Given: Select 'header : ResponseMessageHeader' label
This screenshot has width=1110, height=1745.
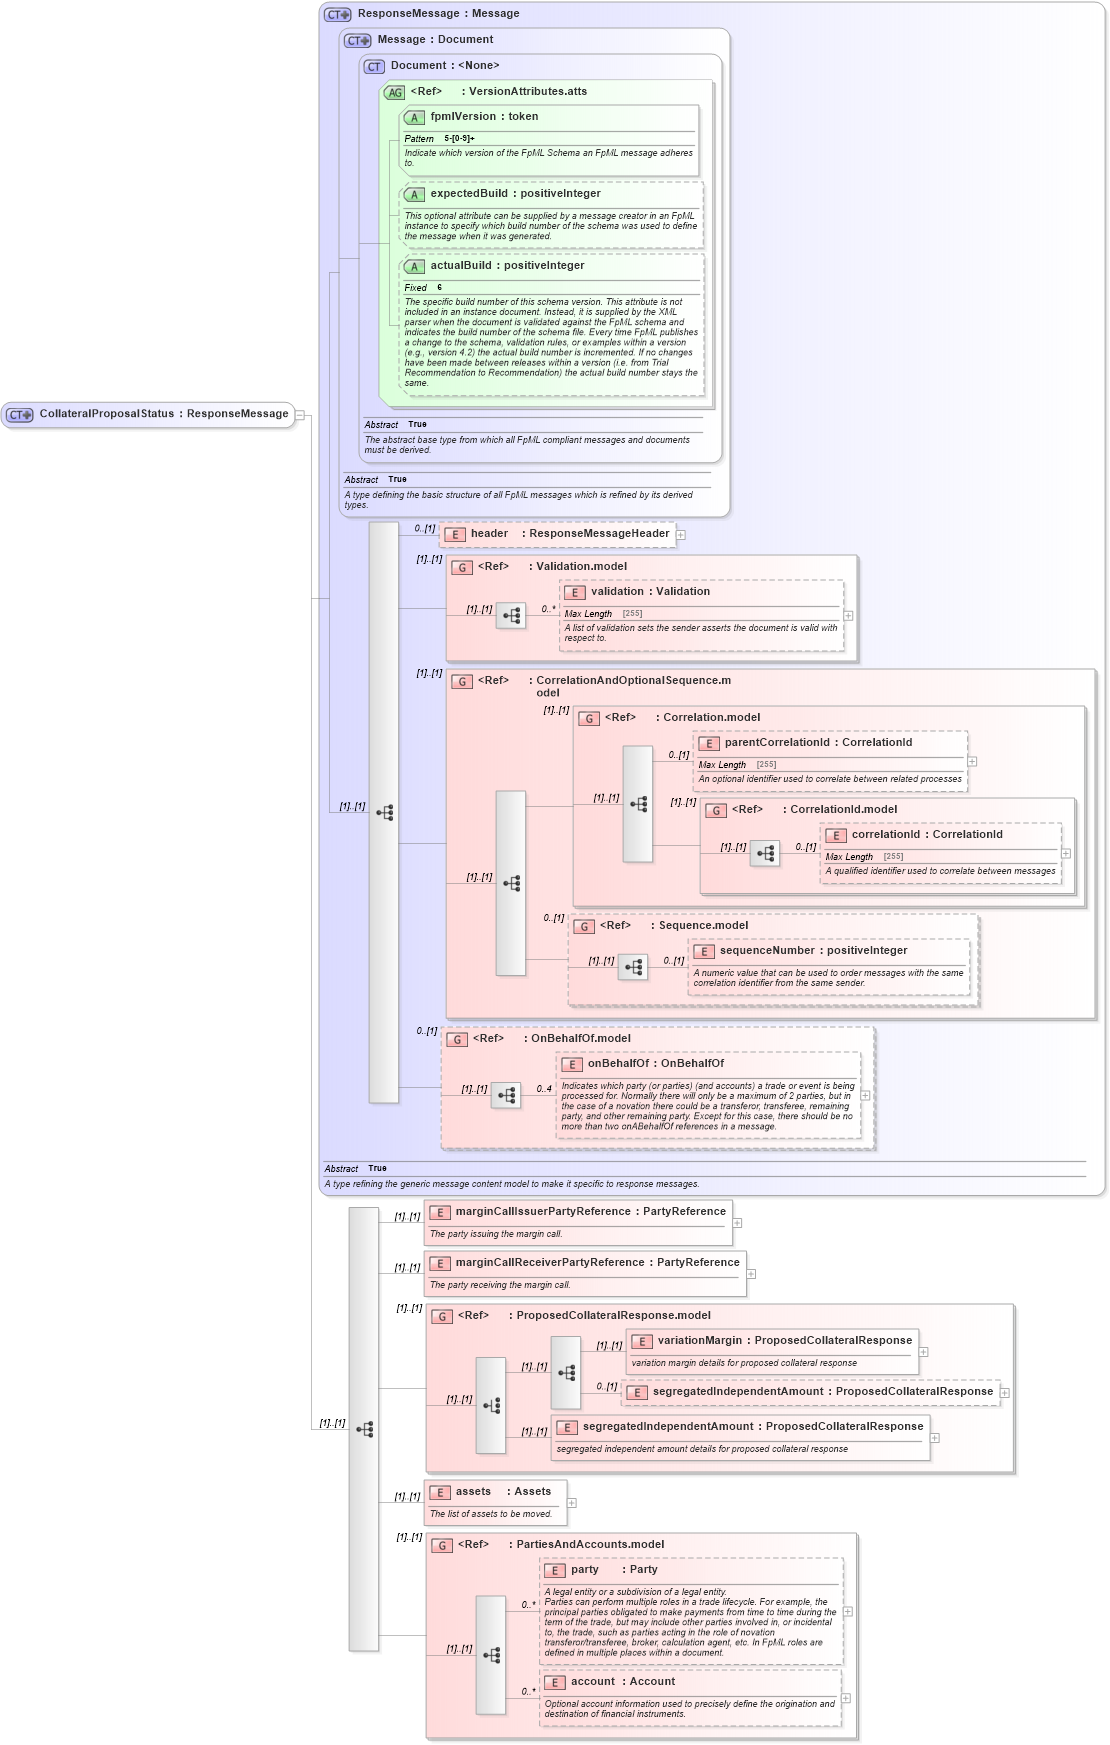Looking at the screenshot, I should 570,534.
